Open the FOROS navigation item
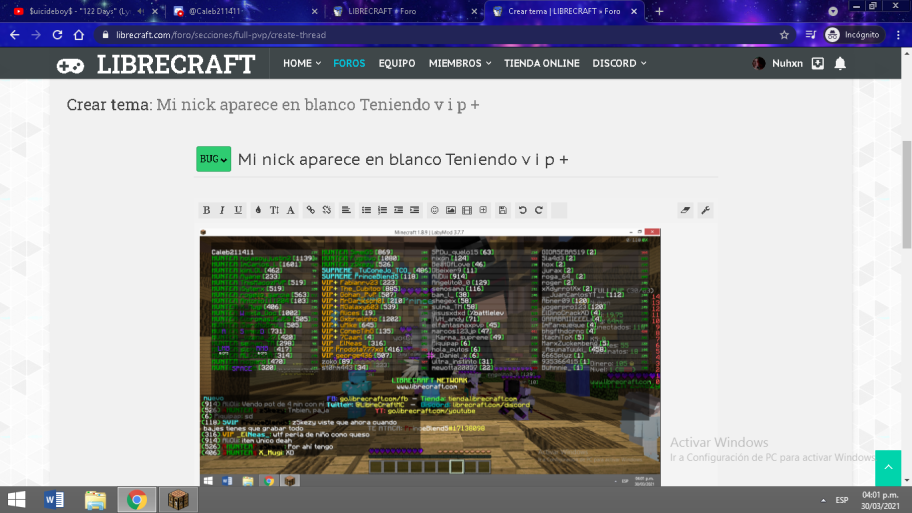912x513 pixels. 349,63
